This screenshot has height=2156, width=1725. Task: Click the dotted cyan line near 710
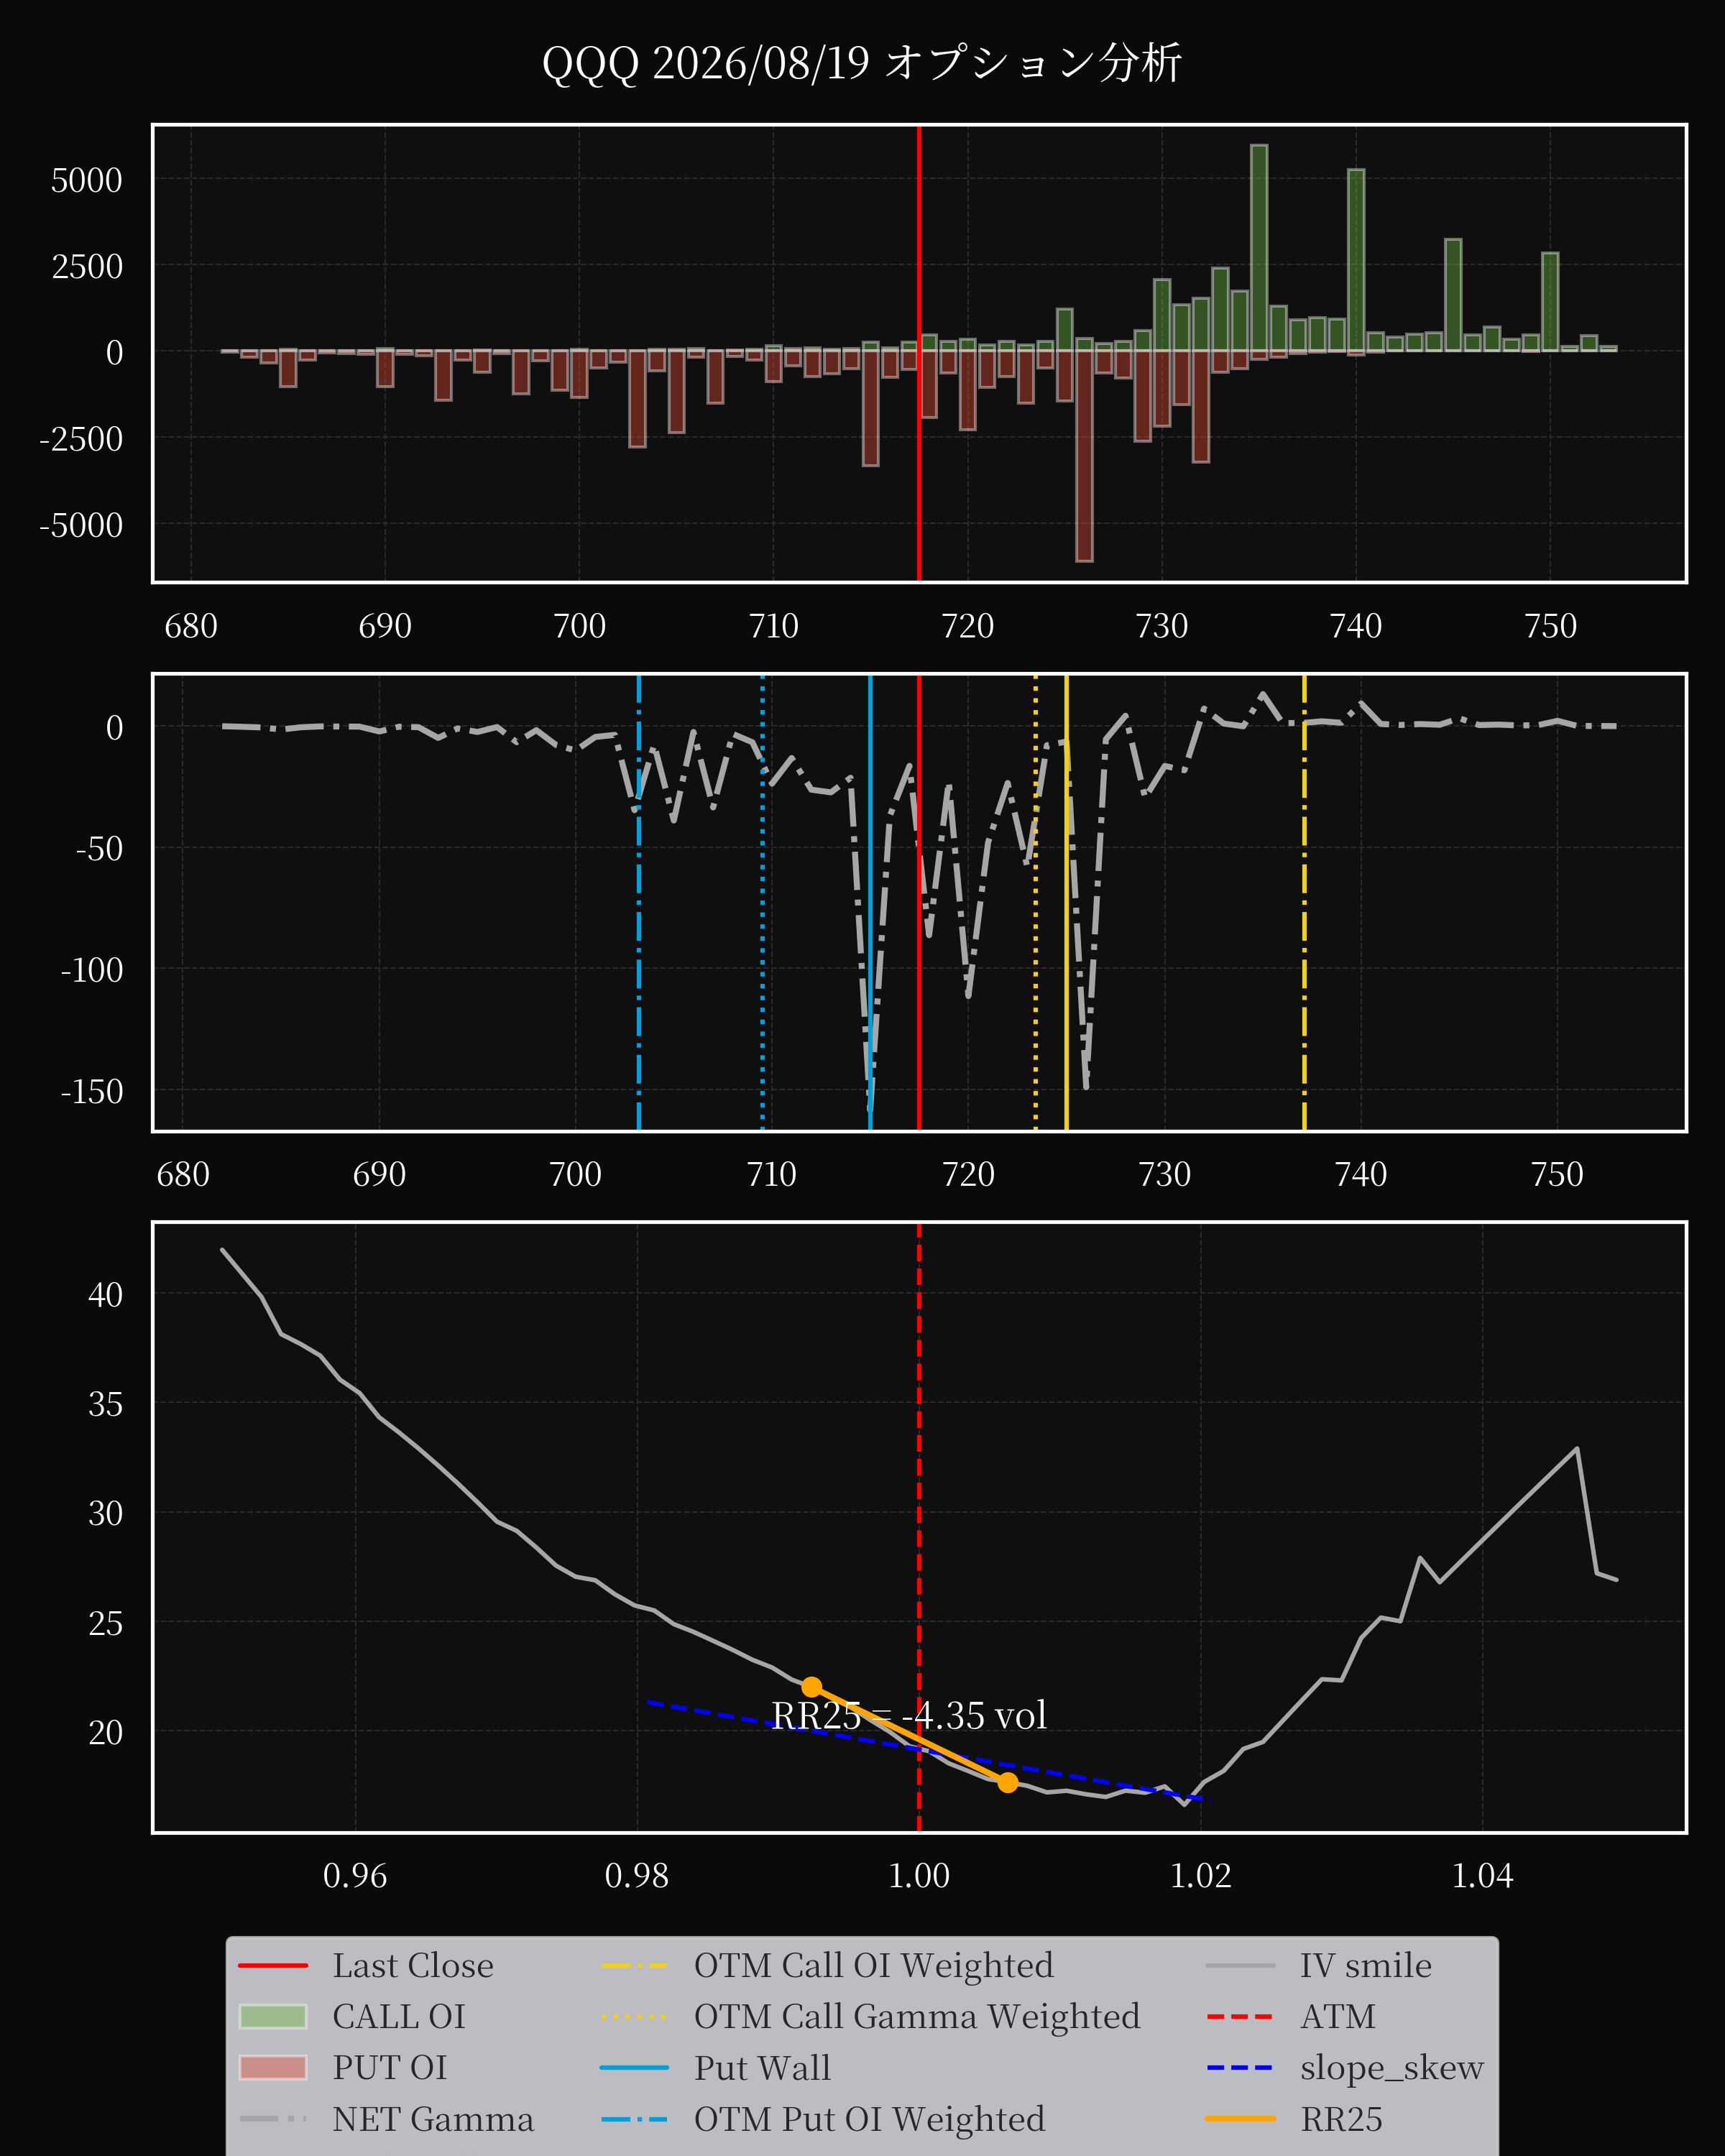pyautogui.click(x=763, y=903)
